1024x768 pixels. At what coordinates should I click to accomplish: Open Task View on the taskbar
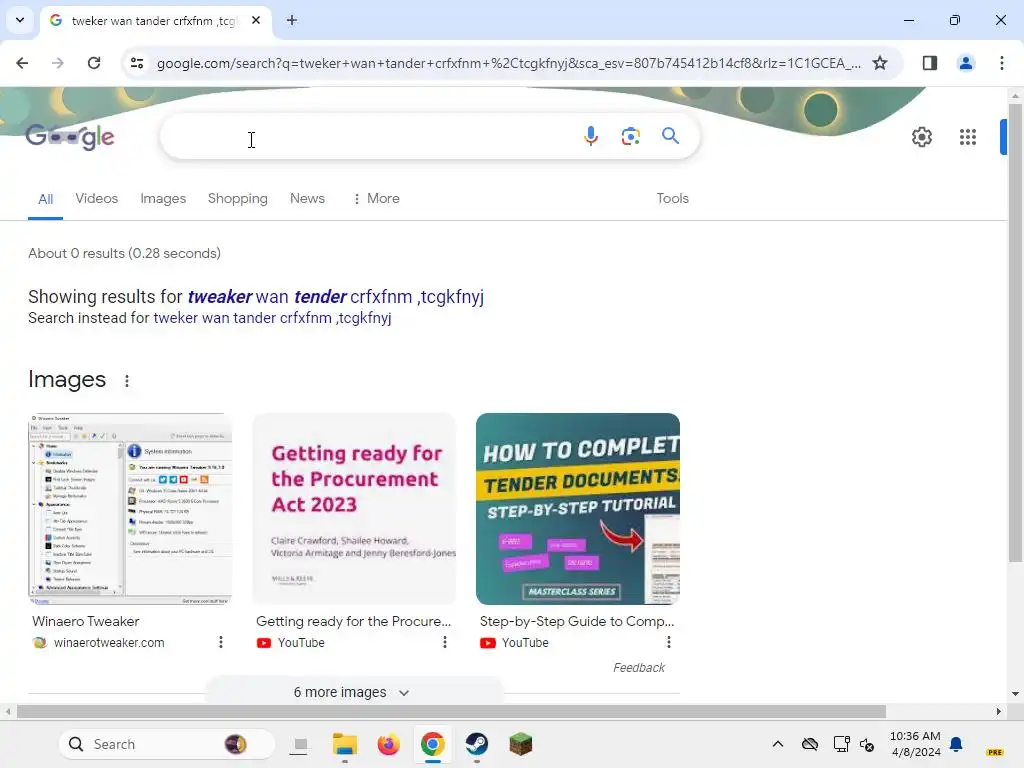(x=300, y=744)
